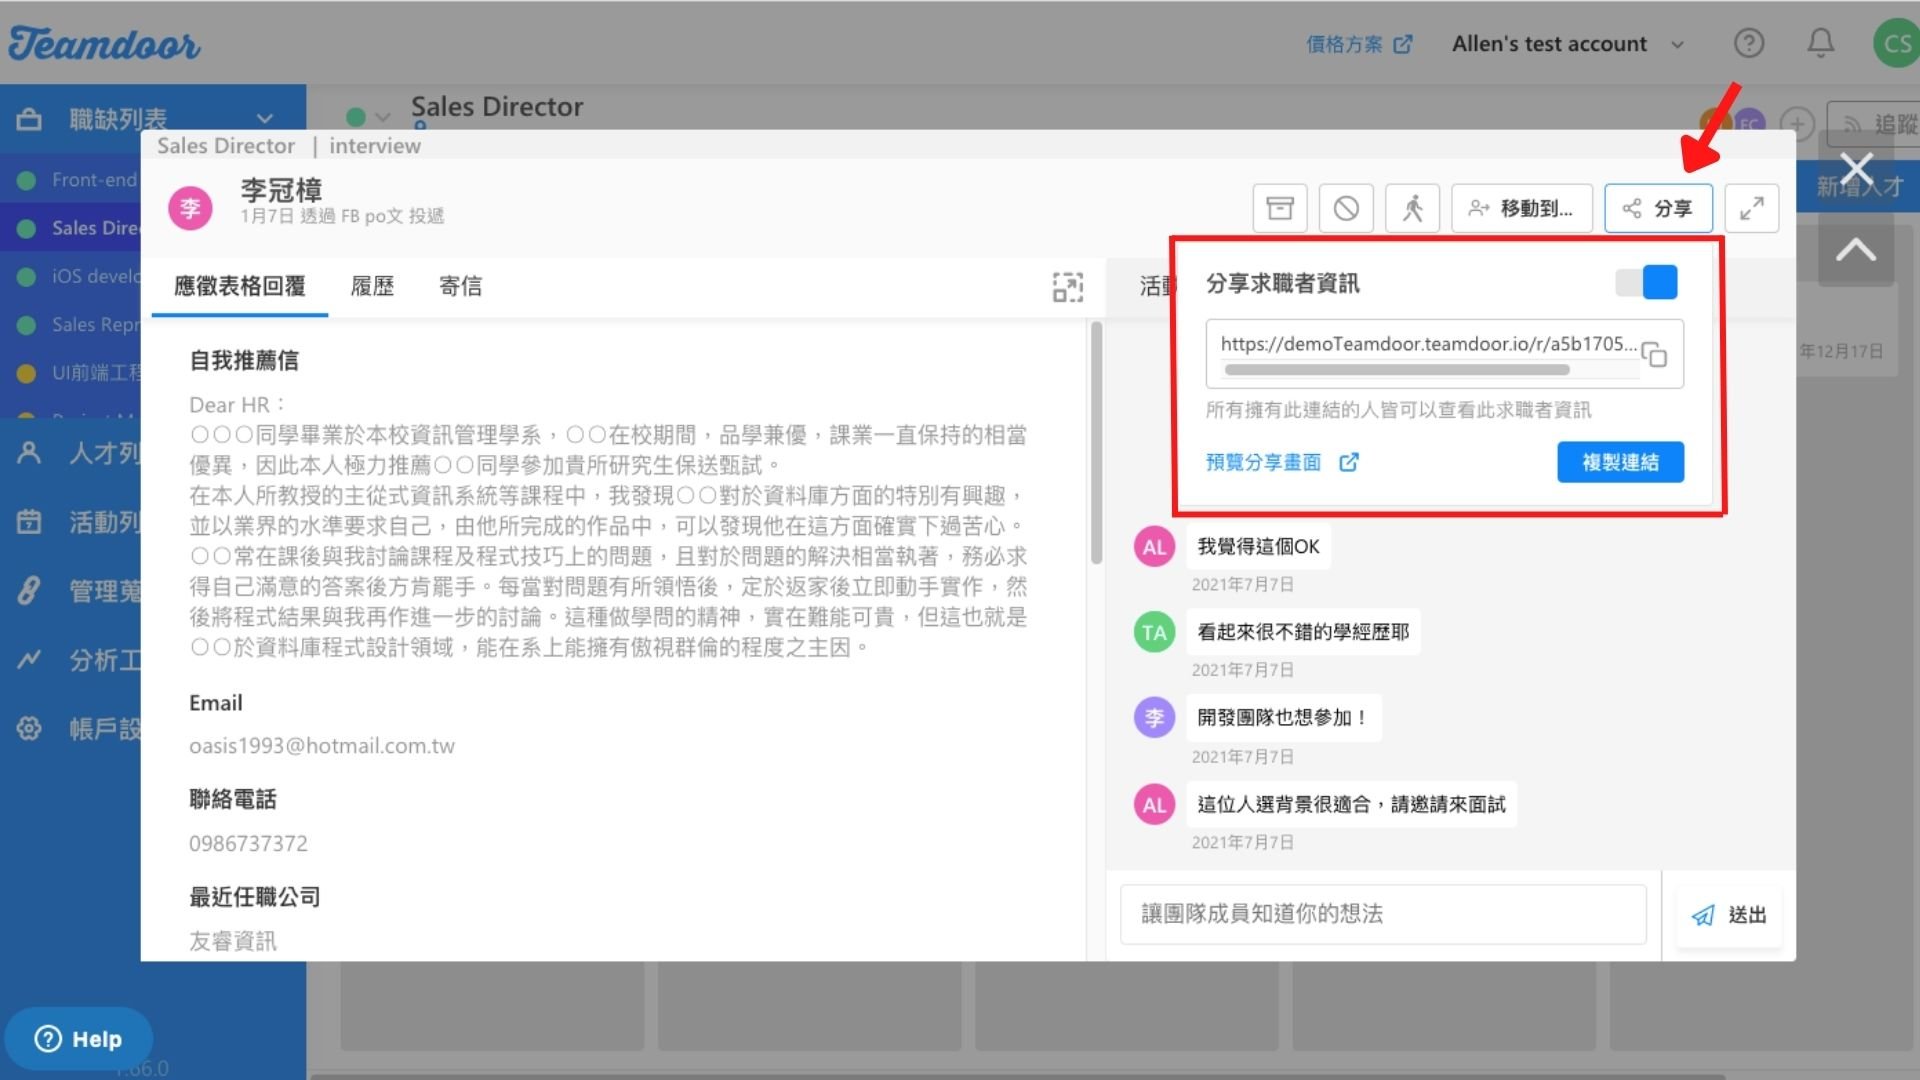Screen dimensions: 1920x1080
Task: Click the help question mark icon
Action: click(1748, 43)
